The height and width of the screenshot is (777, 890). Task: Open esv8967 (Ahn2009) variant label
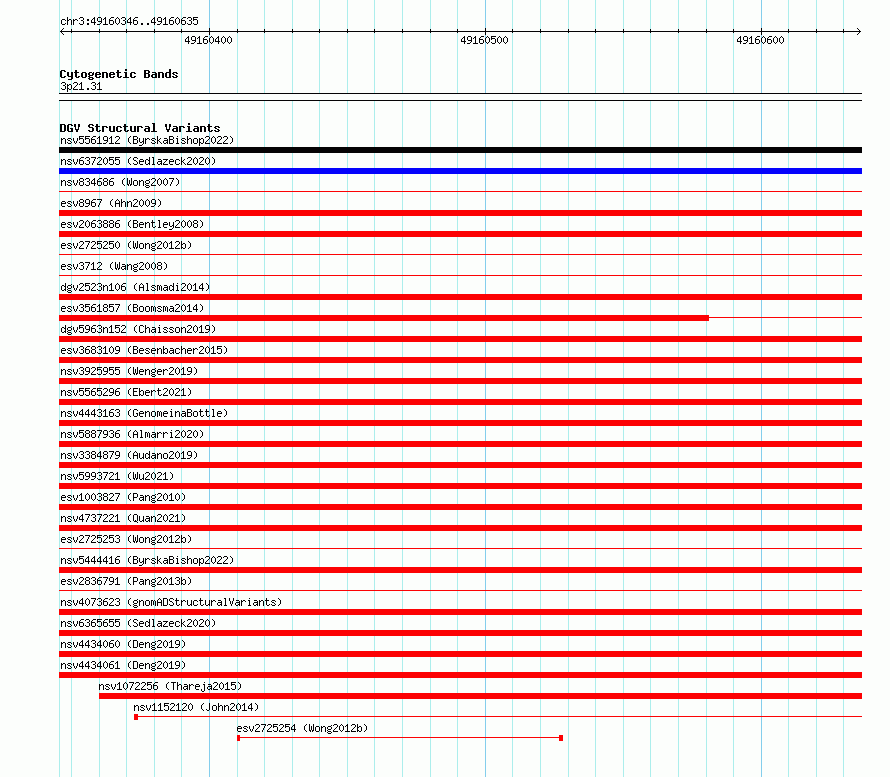(111, 203)
